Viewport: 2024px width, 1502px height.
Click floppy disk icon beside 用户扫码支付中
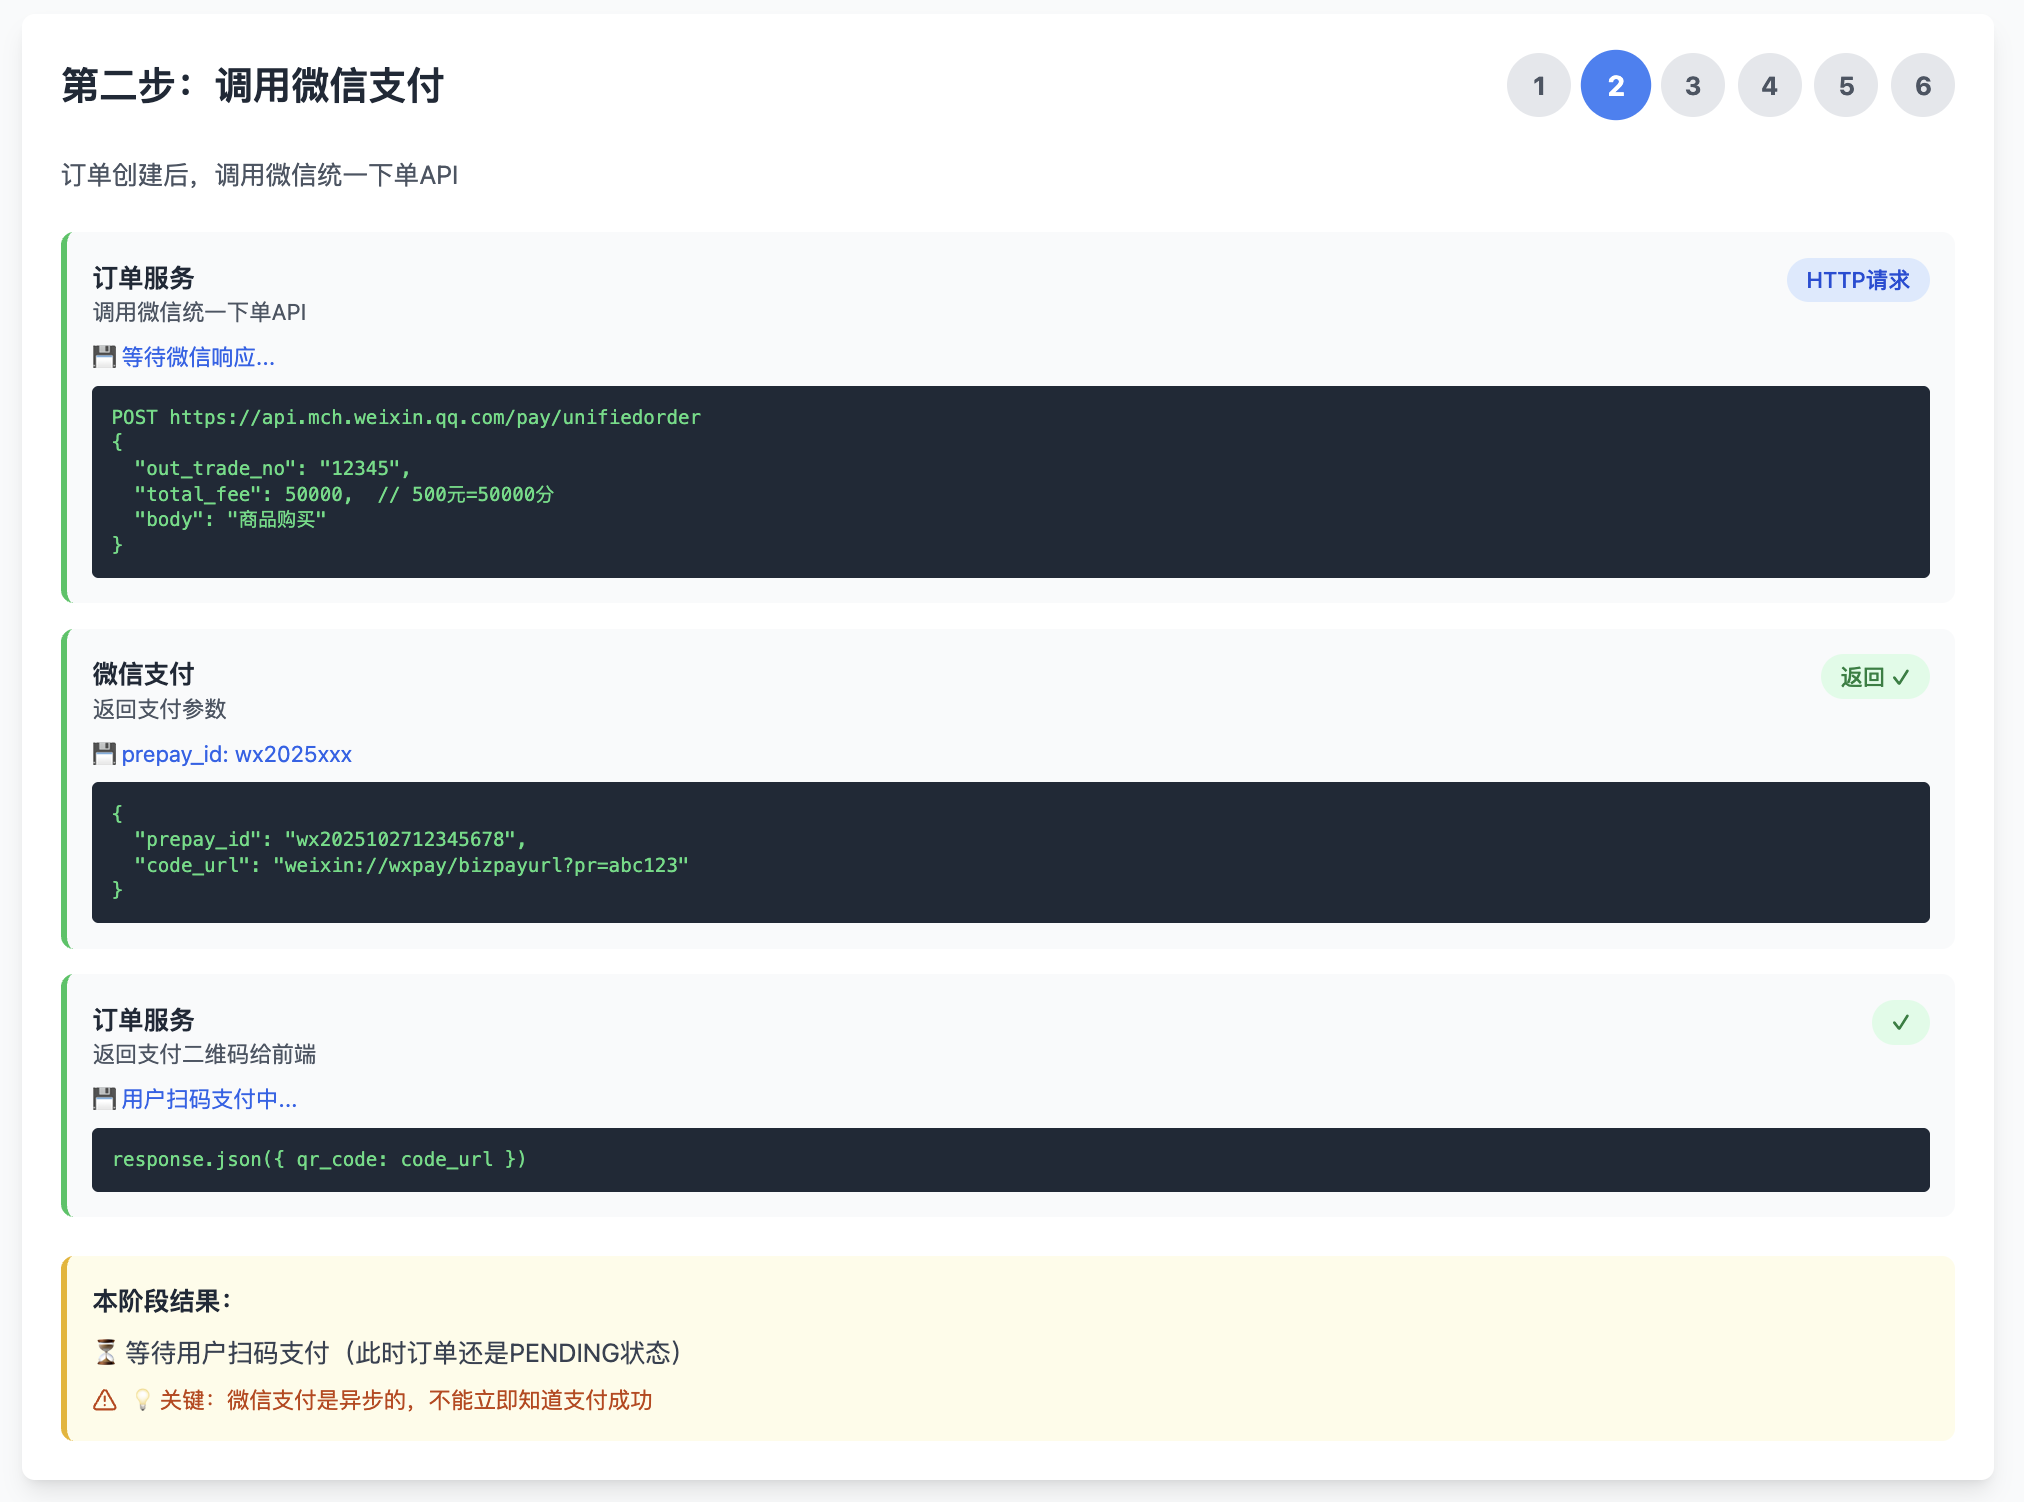(x=104, y=1099)
